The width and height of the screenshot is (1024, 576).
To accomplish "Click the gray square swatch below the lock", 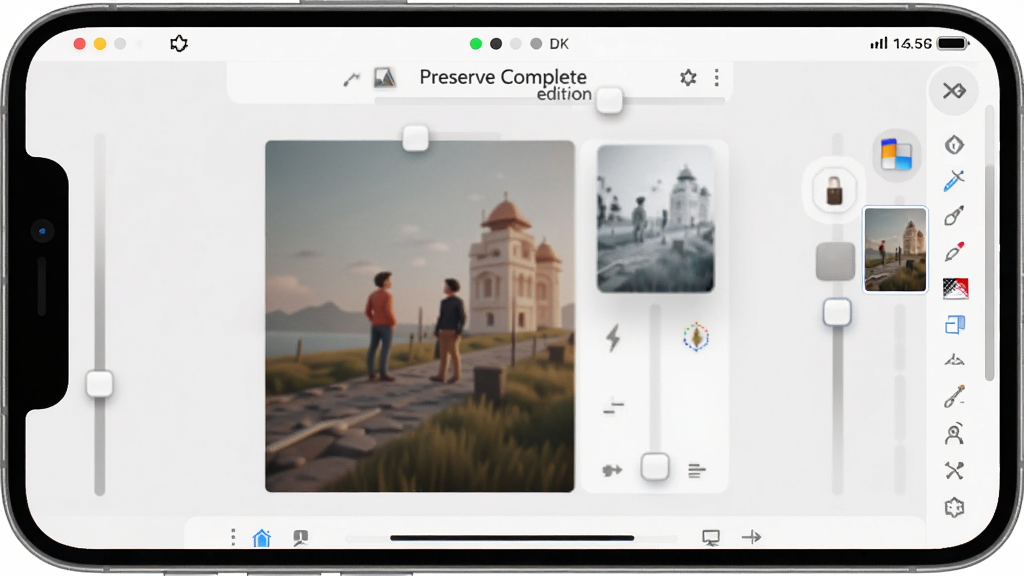I will tap(835, 261).
